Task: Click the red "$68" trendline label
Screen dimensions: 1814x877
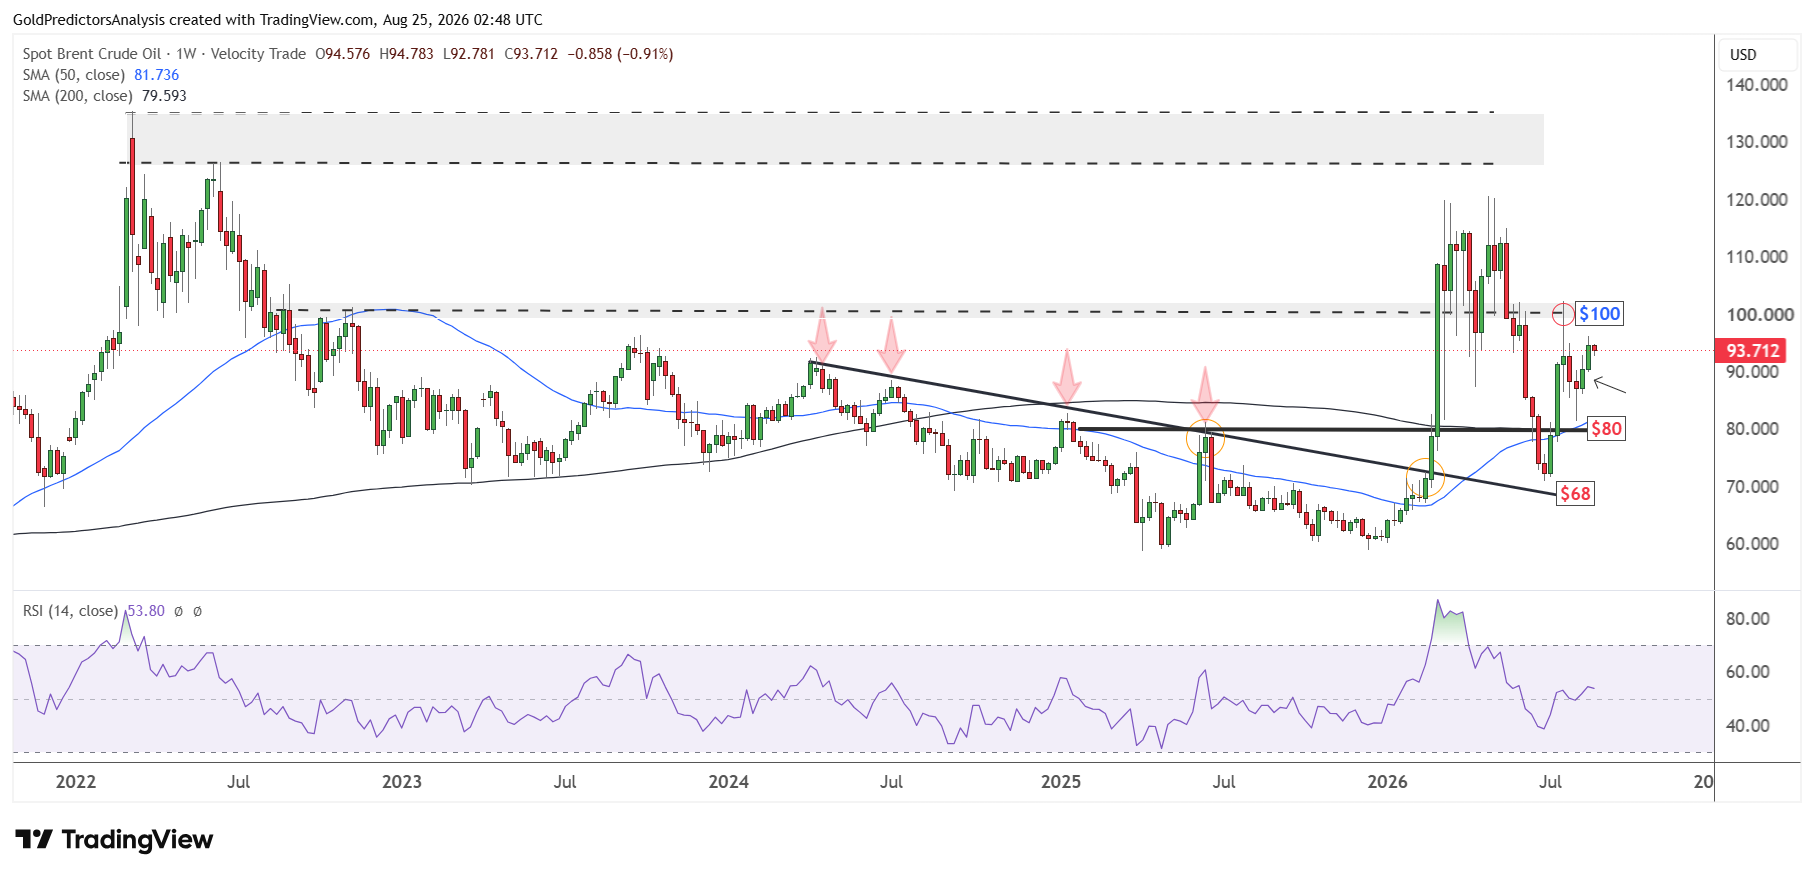Action: [x=1575, y=494]
